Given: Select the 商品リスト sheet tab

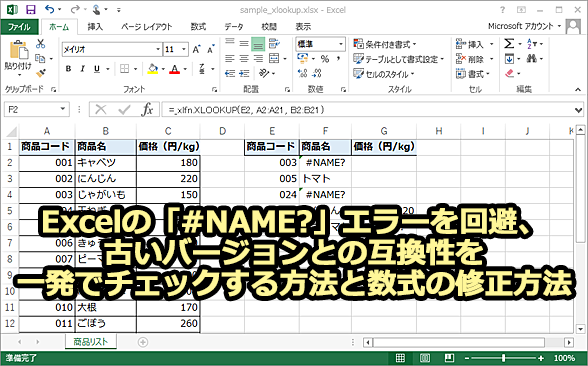Looking at the screenshot, I should coord(90,342).
